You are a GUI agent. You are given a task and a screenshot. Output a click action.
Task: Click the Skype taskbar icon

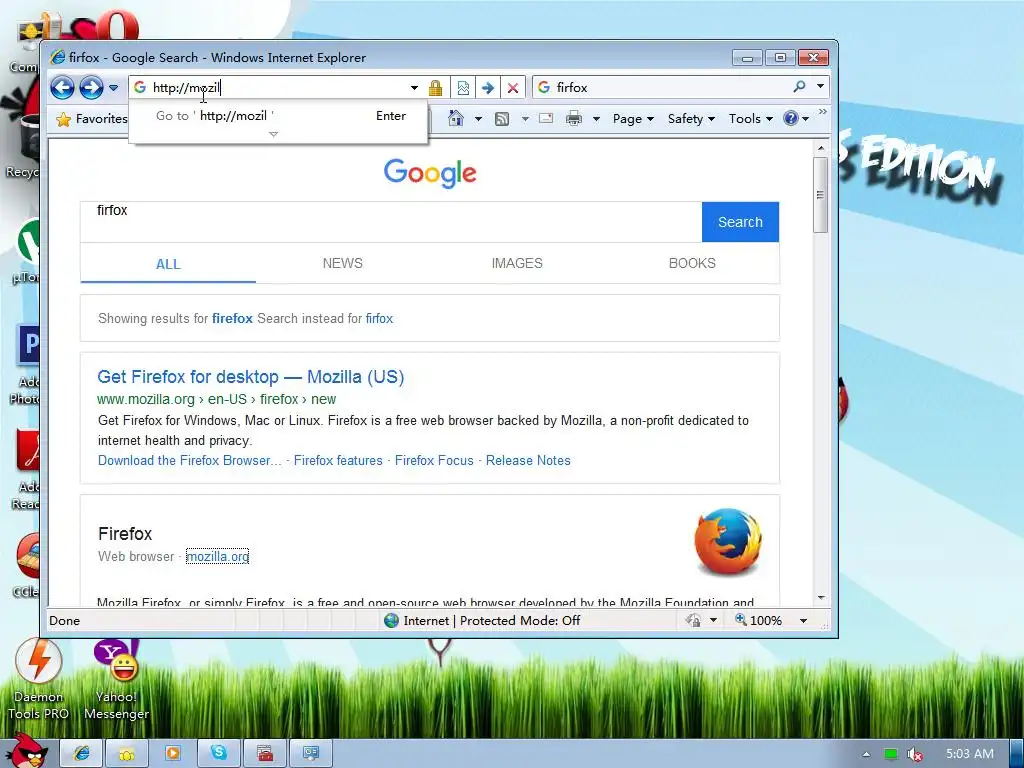point(219,753)
